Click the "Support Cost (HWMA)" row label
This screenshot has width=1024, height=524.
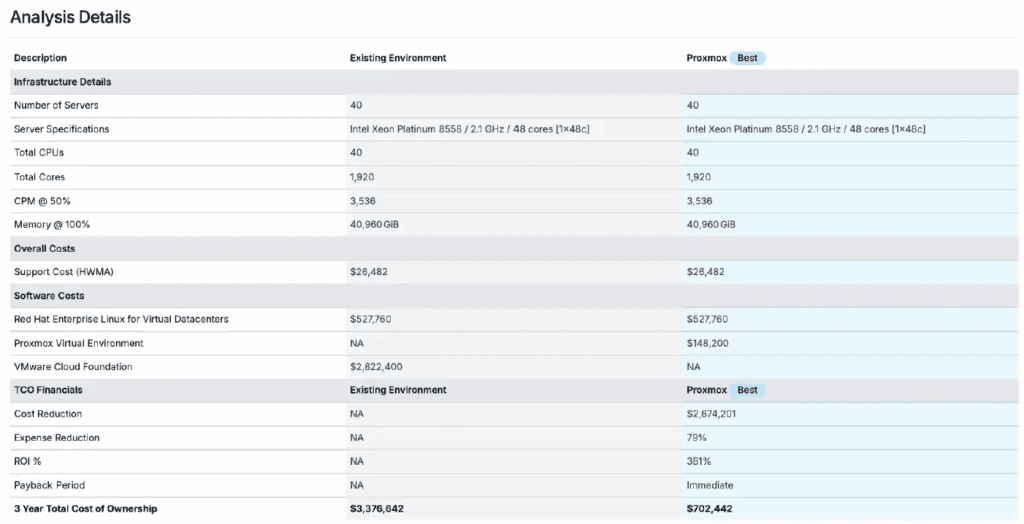tap(60, 272)
